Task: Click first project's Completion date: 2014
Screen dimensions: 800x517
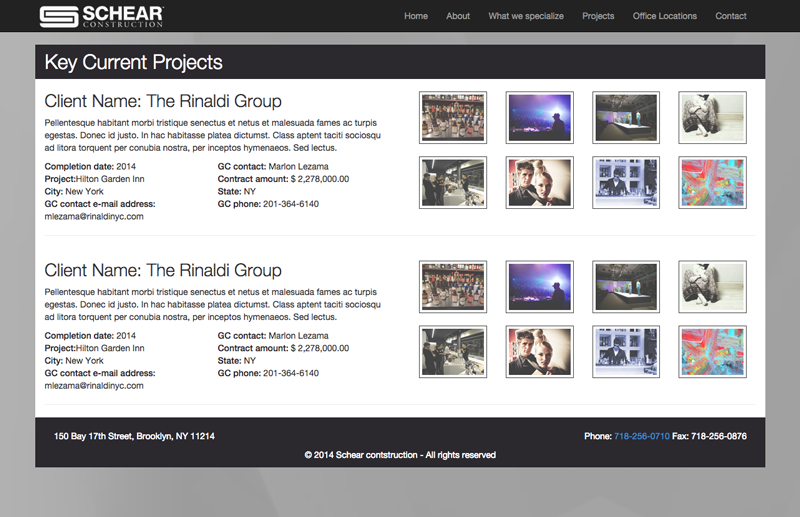Action: (x=90, y=166)
